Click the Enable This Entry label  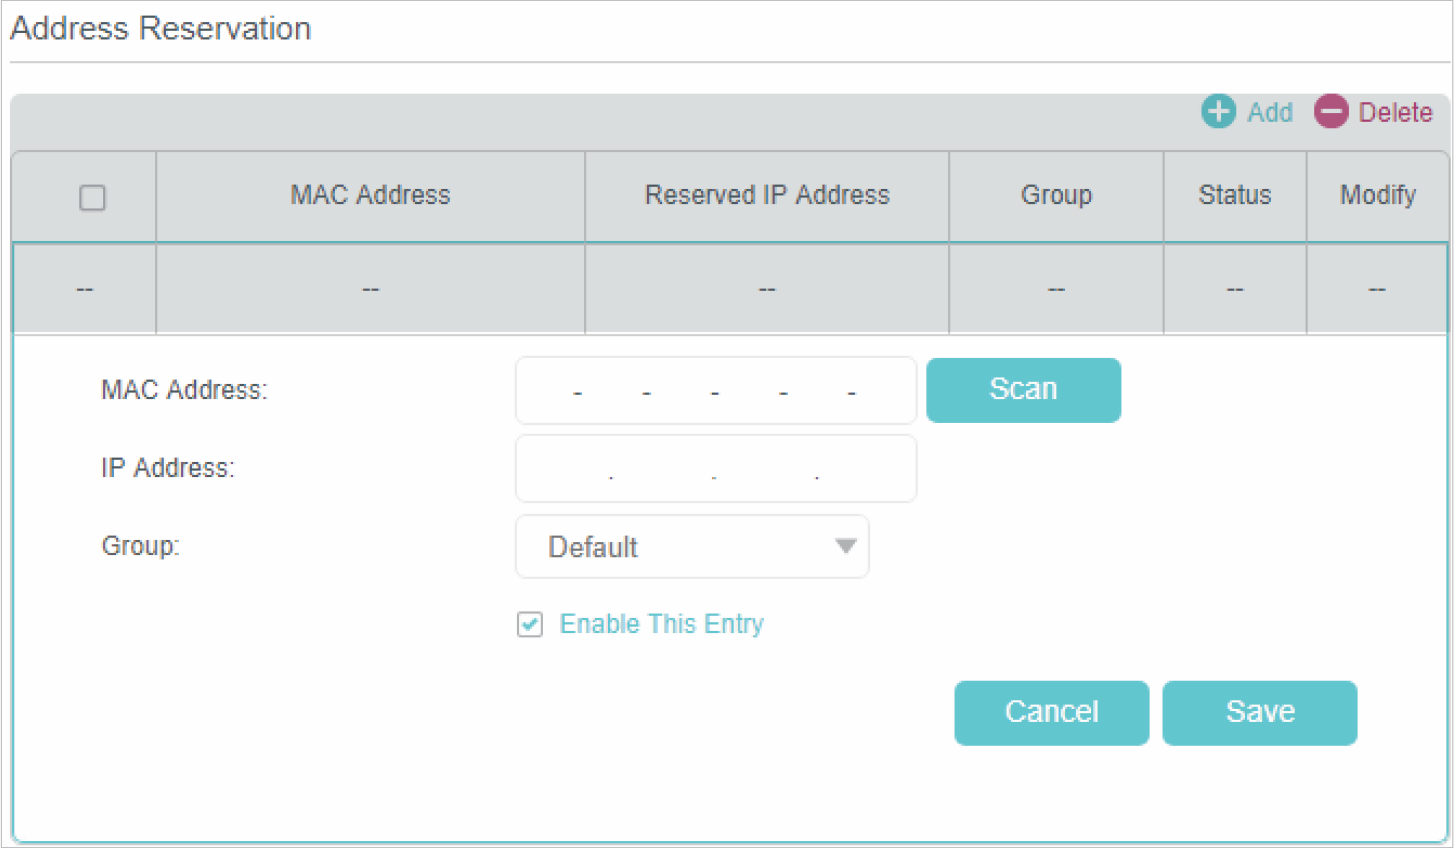point(661,624)
